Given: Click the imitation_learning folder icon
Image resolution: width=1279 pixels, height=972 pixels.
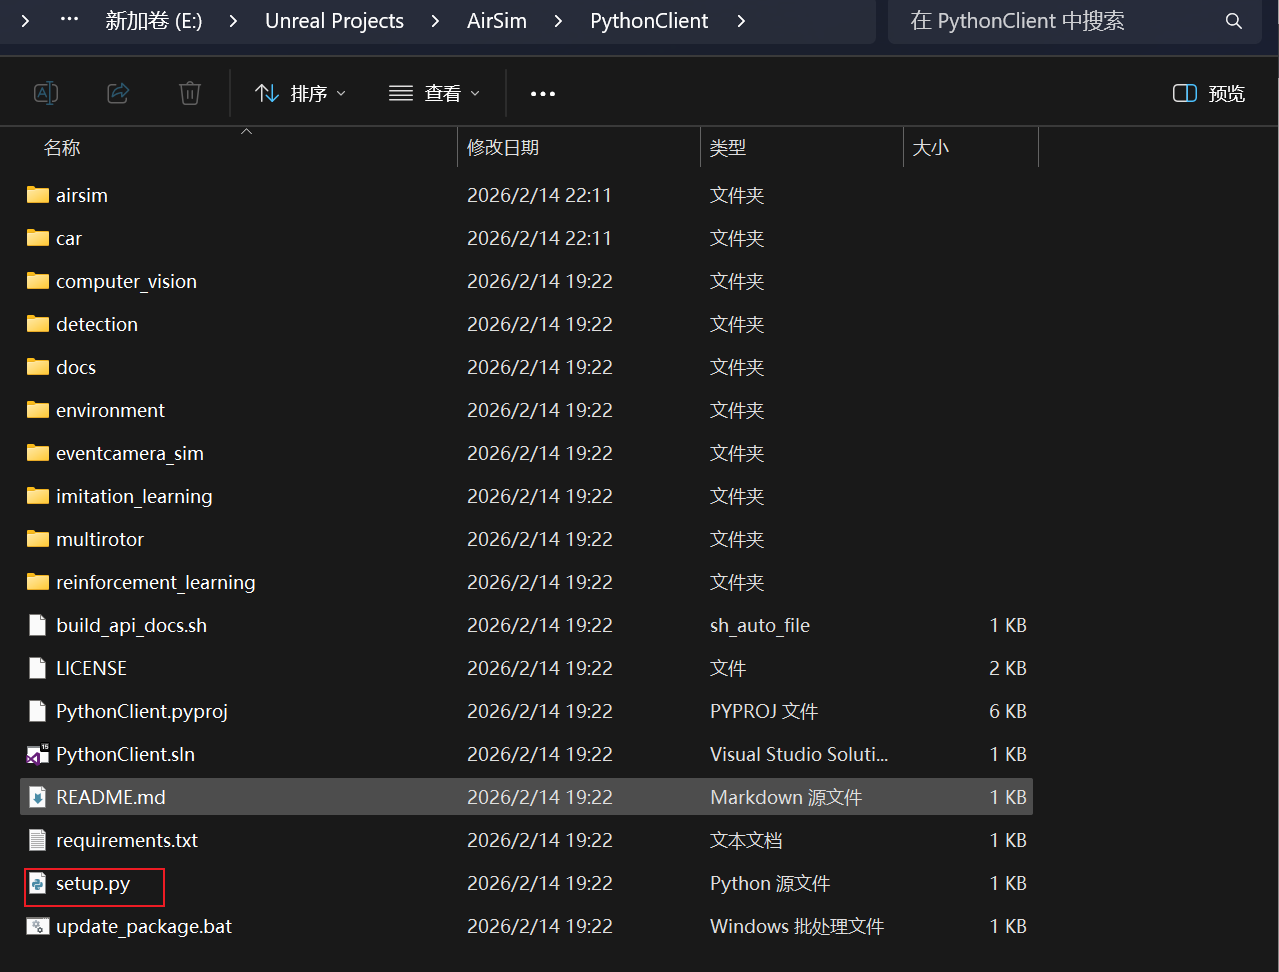Looking at the screenshot, I should click(x=38, y=496).
